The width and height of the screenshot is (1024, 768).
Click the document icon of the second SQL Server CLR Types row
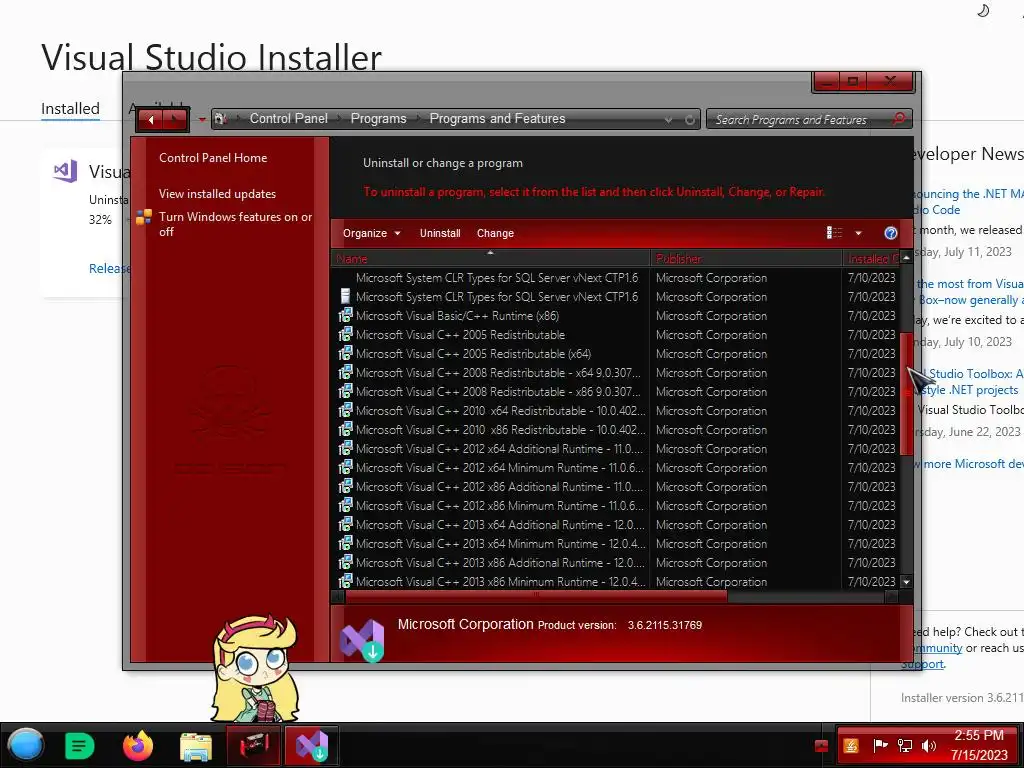345,296
